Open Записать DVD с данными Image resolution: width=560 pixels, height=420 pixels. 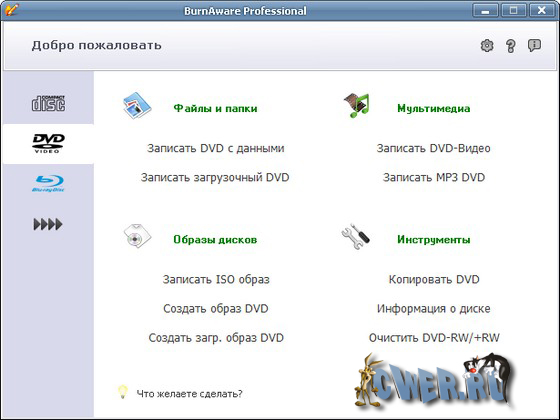click(216, 148)
